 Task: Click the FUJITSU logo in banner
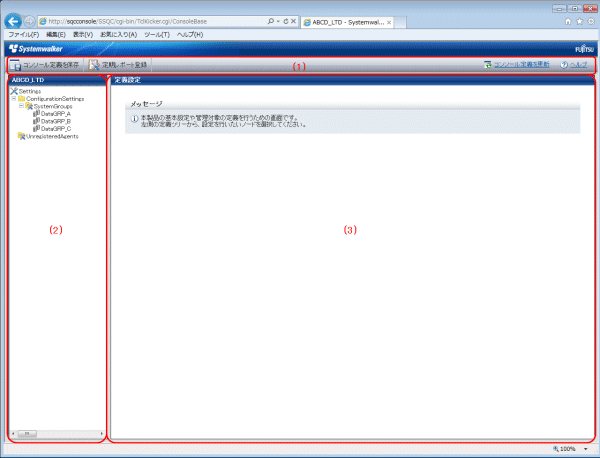[x=585, y=49]
